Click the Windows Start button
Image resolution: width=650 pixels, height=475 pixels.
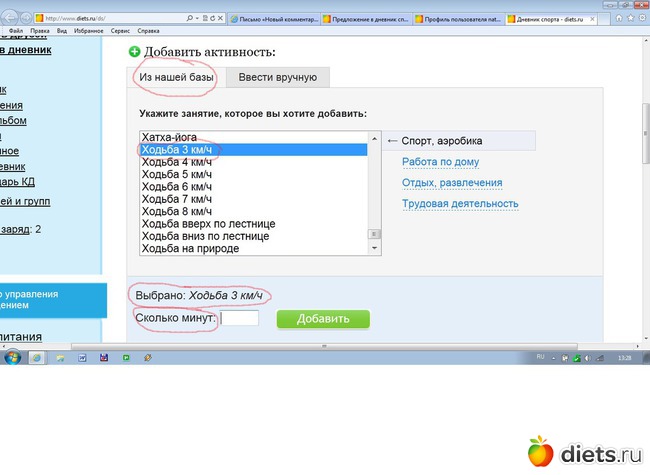pyautogui.click(x=12, y=357)
